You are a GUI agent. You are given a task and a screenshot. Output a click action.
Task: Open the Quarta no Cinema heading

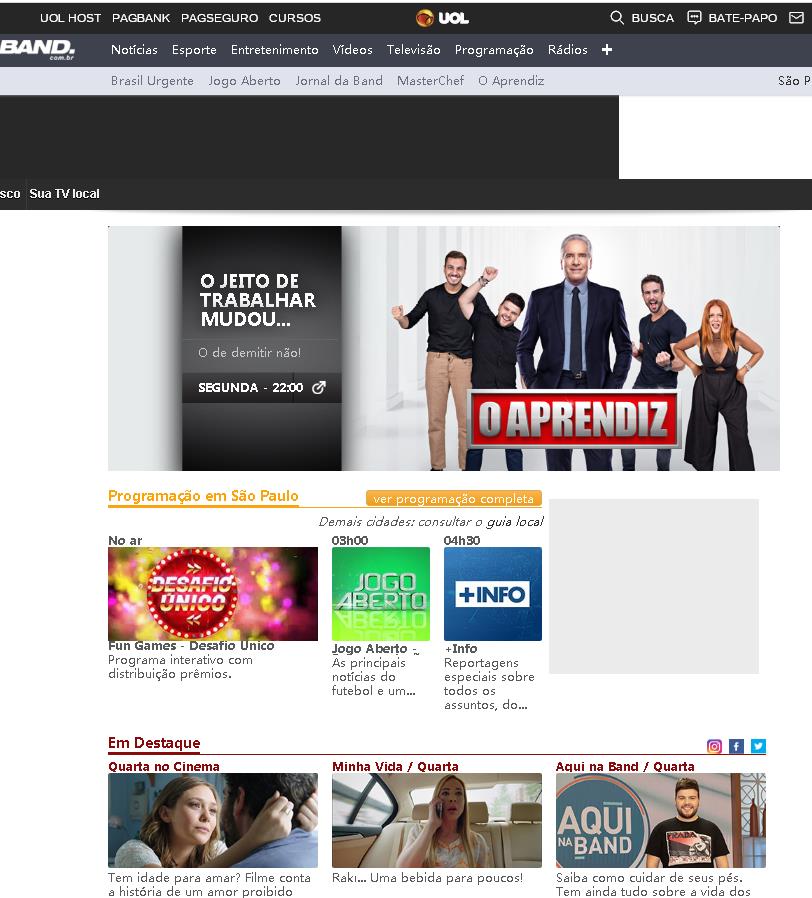[164, 766]
